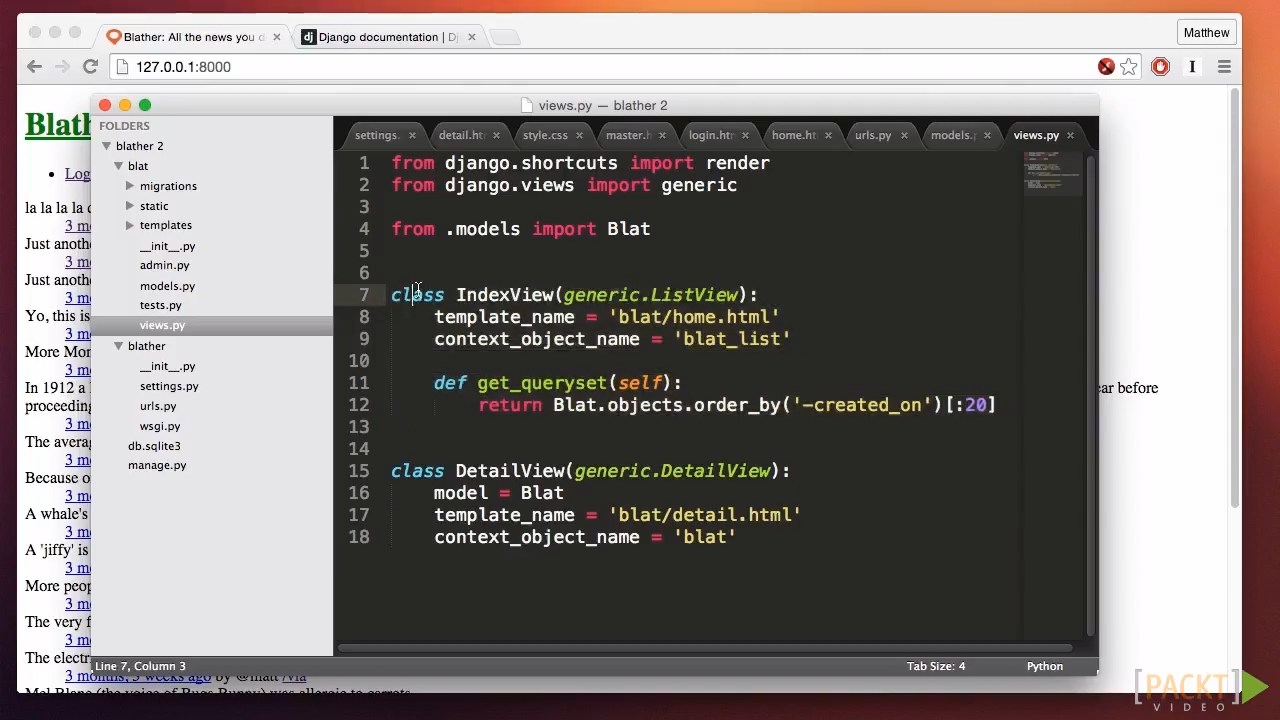The height and width of the screenshot is (720, 1280).
Task: Close the views.py editor tab
Action: 1070,135
